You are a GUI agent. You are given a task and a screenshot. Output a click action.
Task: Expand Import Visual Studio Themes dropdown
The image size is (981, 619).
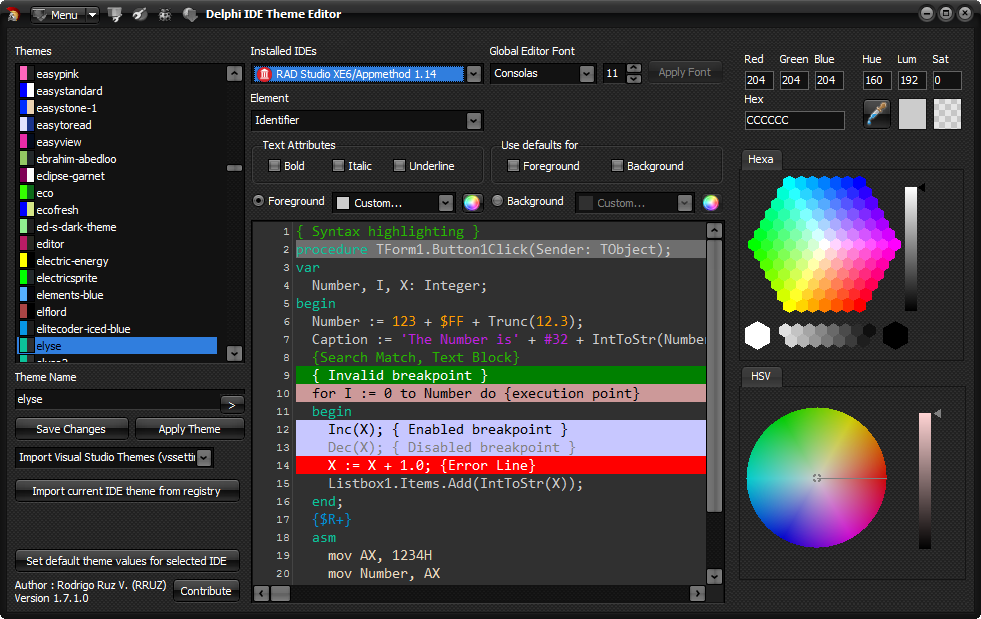click(x=204, y=458)
